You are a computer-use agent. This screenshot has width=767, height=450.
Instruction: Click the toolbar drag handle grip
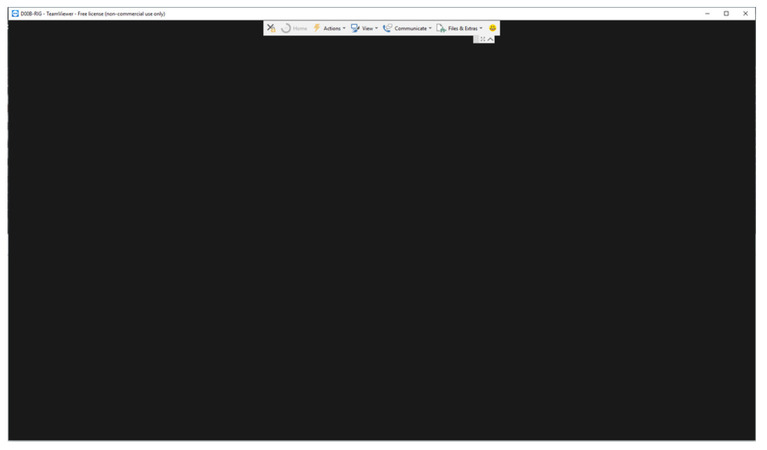pos(476,39)
